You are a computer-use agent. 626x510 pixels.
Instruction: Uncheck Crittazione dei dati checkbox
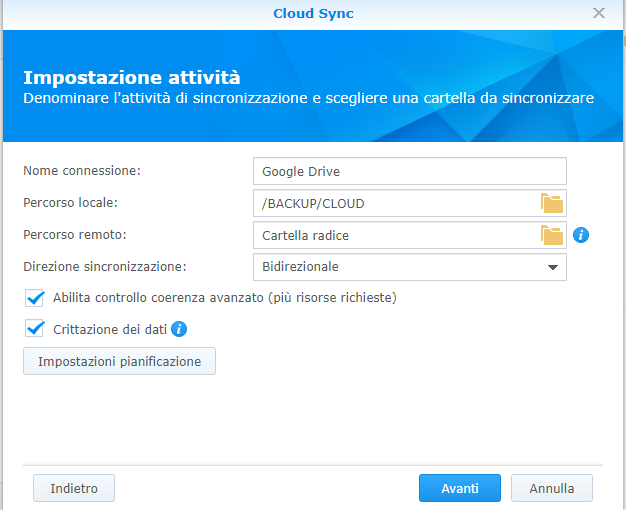click(x=34, y=328)
